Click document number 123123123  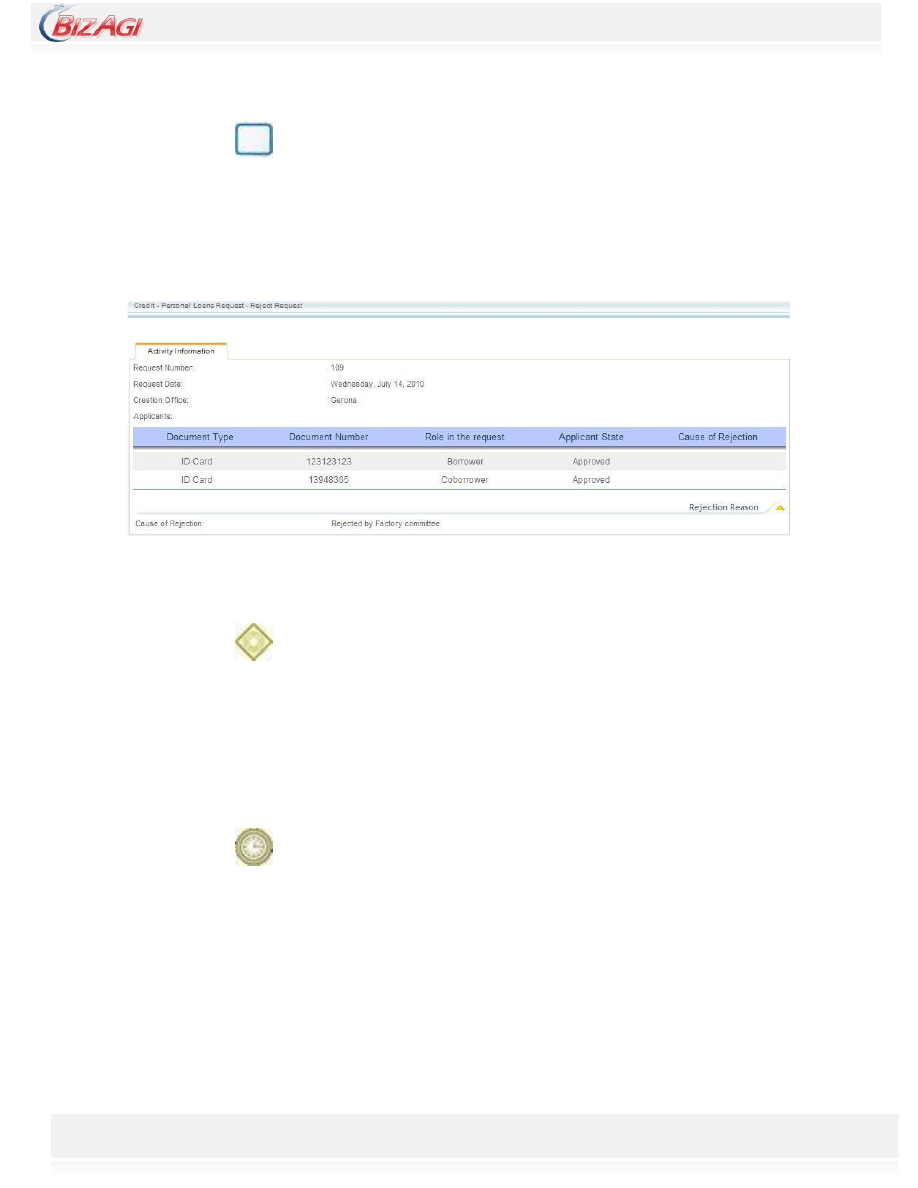coord(328,462)
